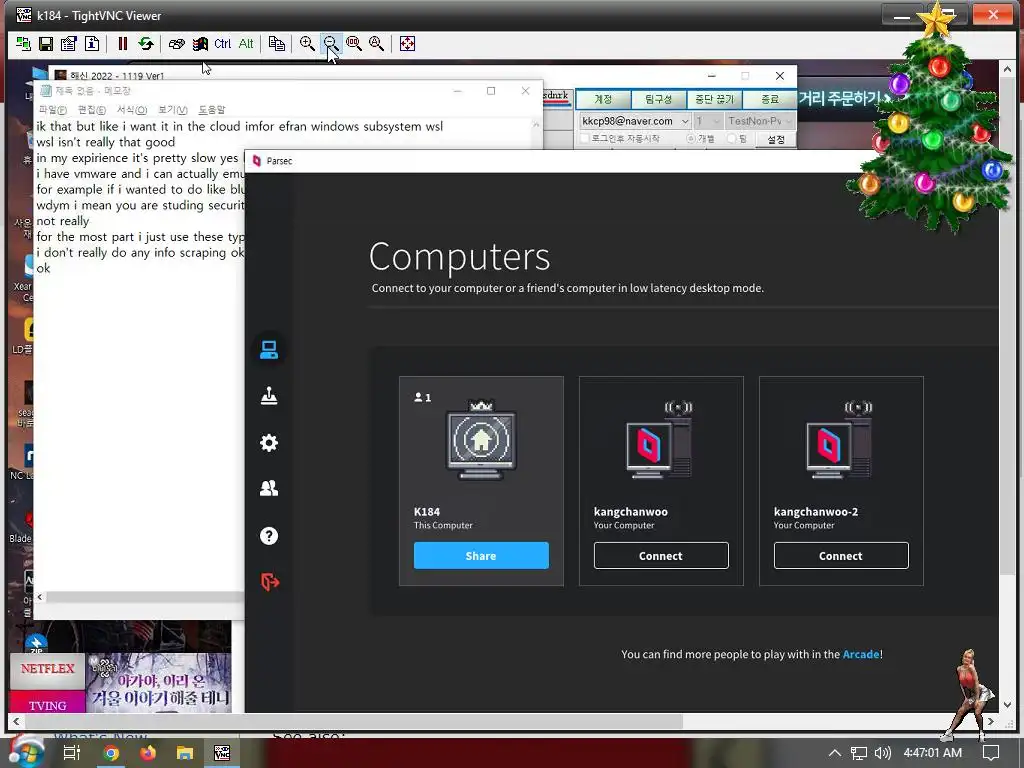Click the kangchanwoo computer image
This screenshot has width=1024, height=768.
[660, 440]
